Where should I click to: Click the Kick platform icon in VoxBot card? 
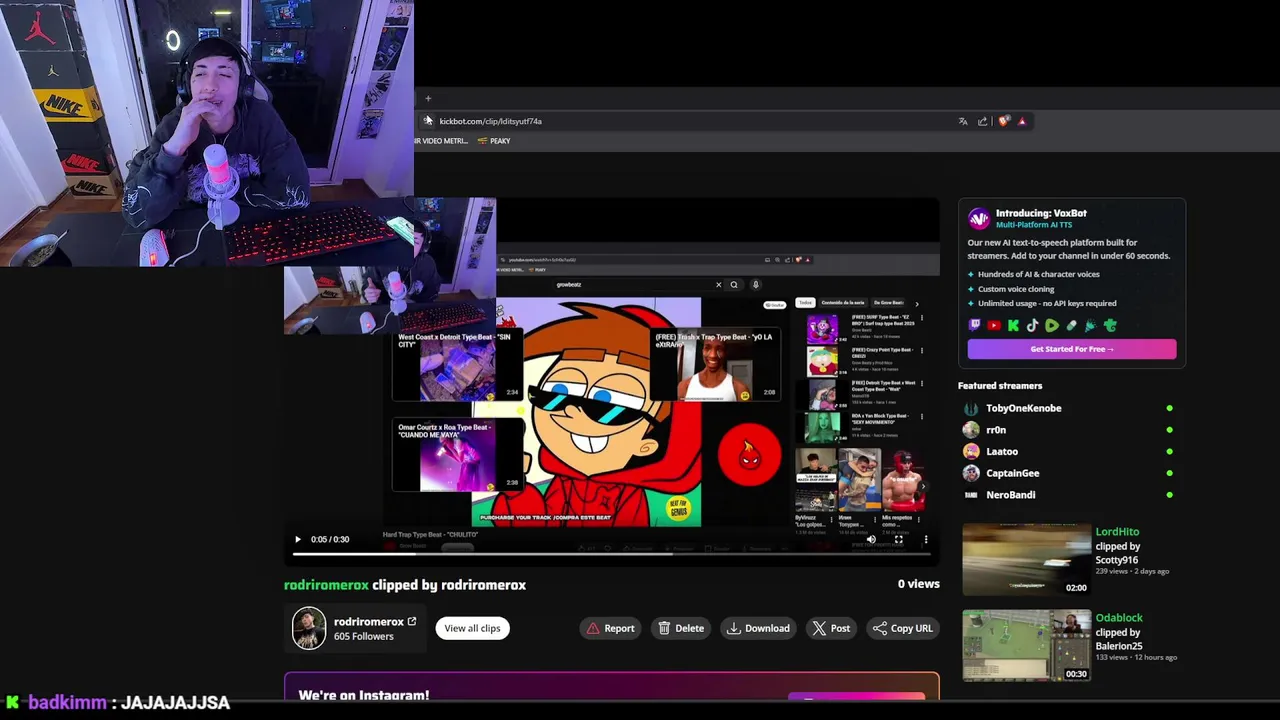click(1013, 325)
